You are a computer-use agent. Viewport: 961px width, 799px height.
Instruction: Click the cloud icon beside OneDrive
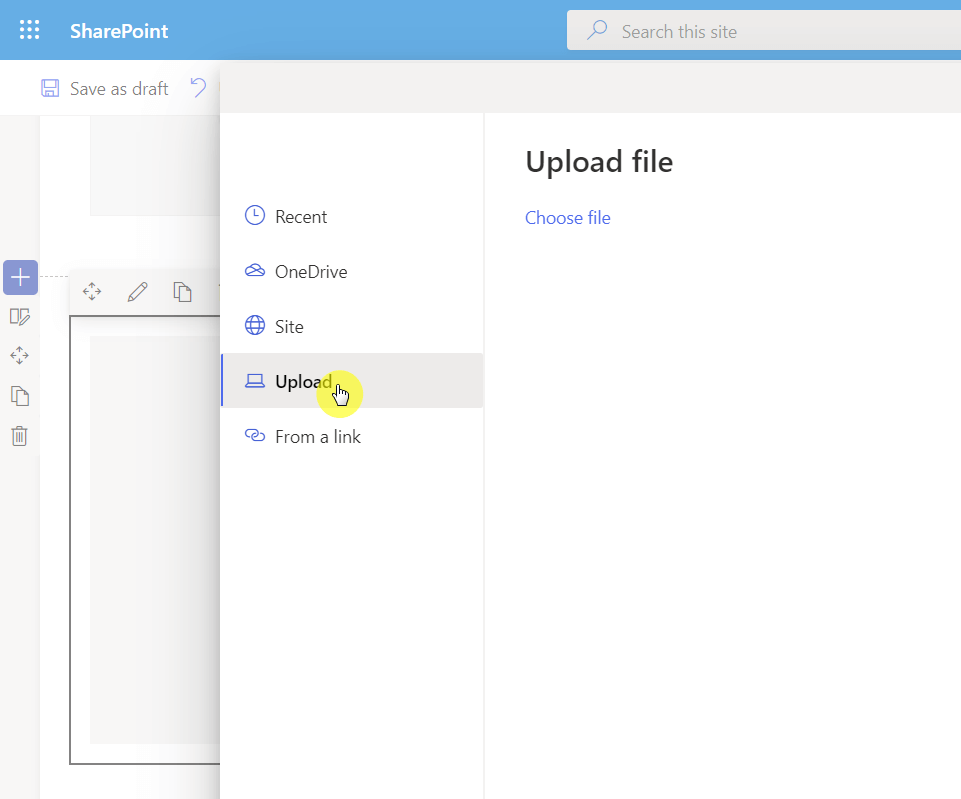tap(255, 270)
